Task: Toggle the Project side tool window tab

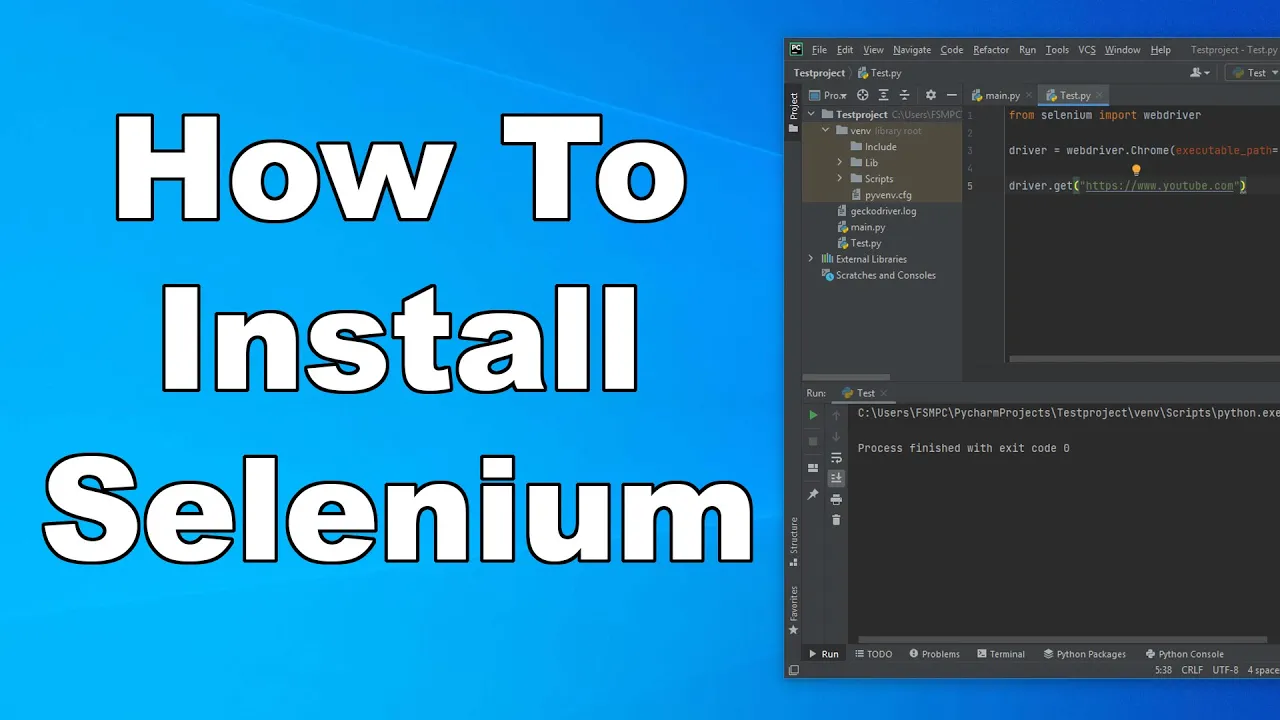Action: tap(794, 112)
